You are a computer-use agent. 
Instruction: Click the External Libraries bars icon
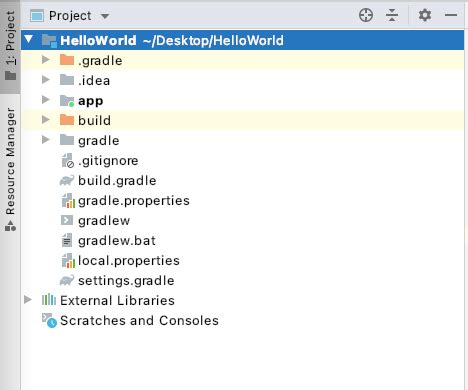click(x=49, y=300)
